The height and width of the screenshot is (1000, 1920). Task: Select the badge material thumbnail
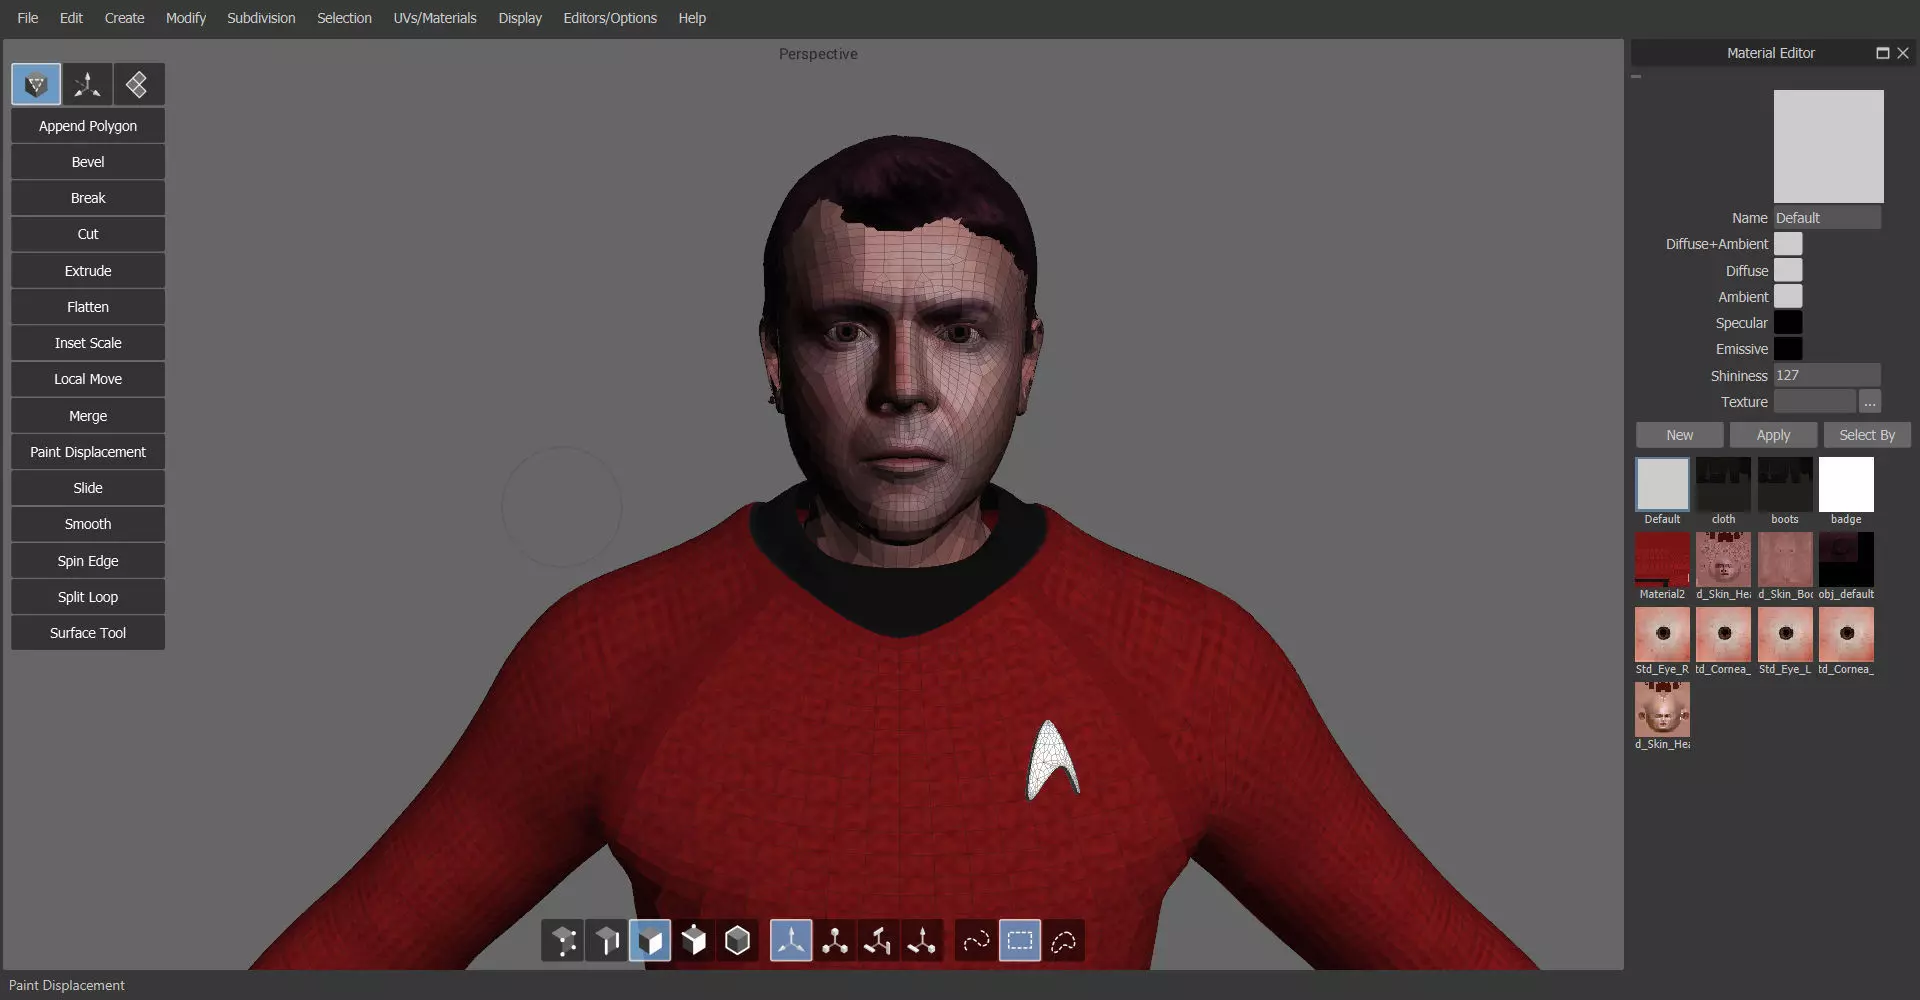1846,484
